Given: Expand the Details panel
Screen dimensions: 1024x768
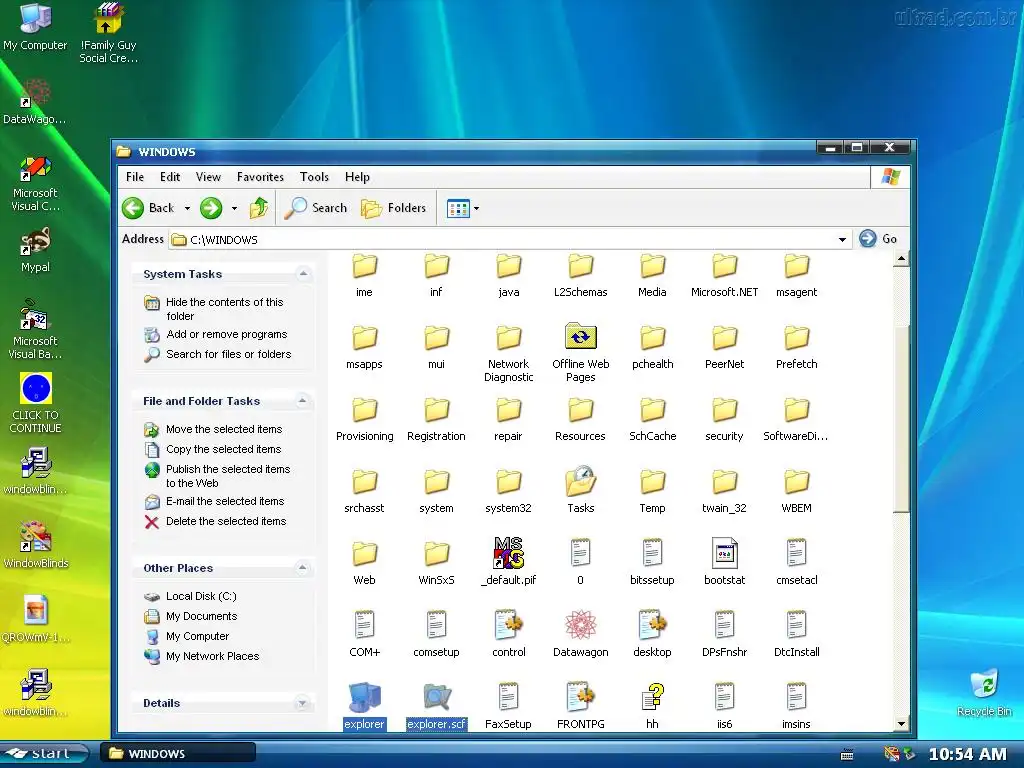Looking at the screenshot, I should (x=302, y=703).
